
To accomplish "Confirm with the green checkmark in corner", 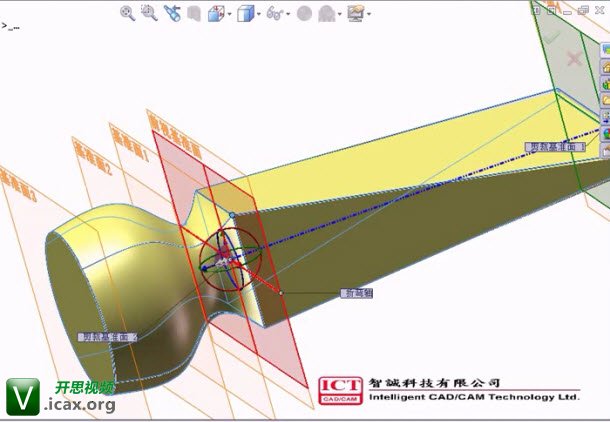I will [551, 37].
